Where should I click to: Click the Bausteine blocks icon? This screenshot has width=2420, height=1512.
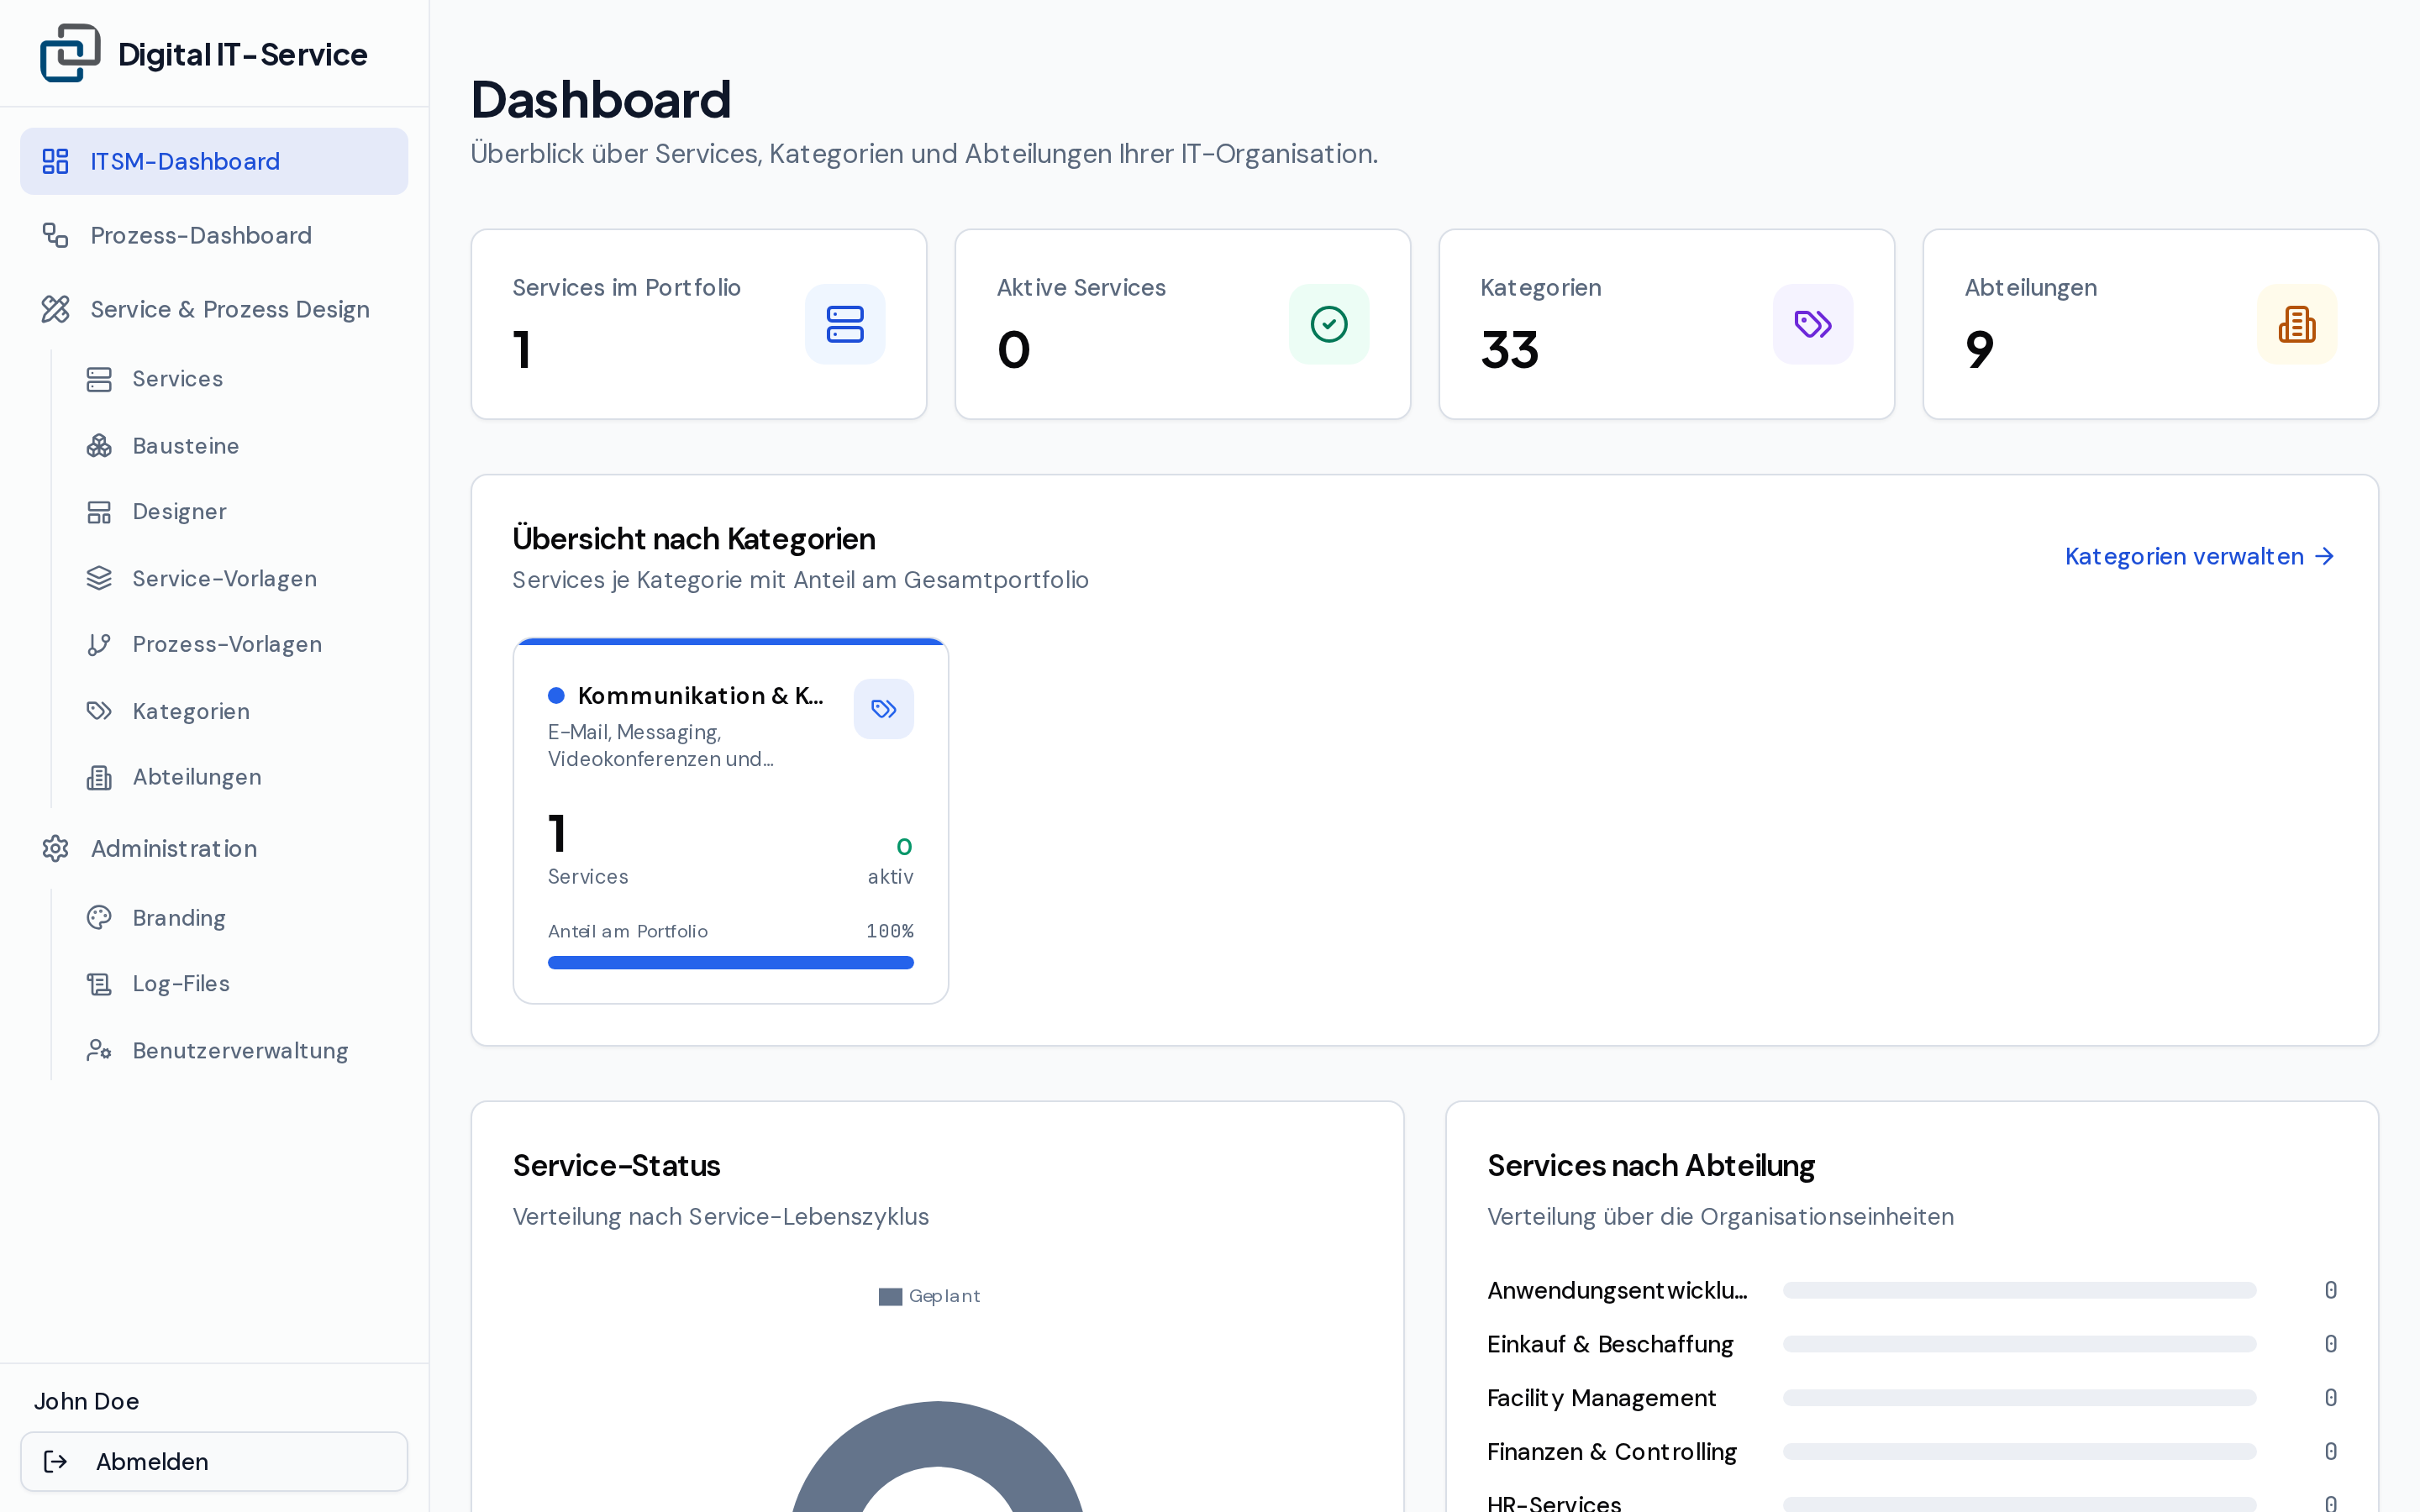point(99,446)
